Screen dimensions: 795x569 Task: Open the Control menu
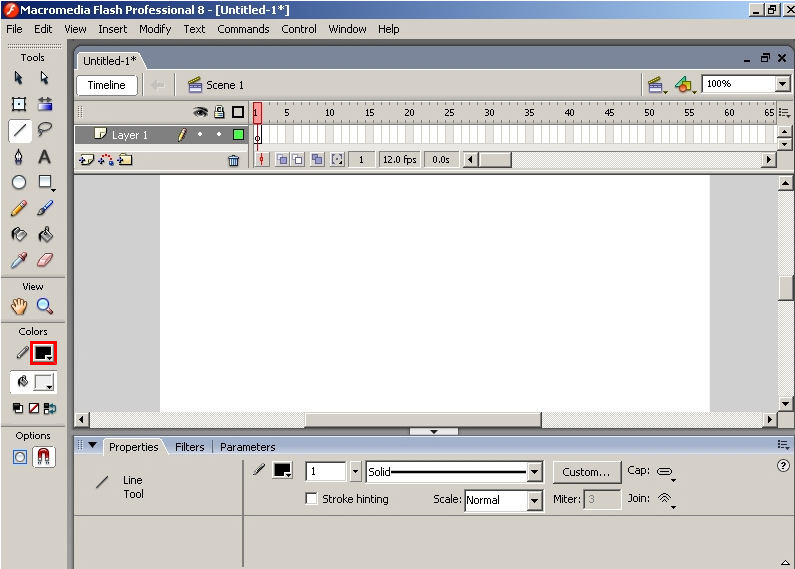[x=299, y=29]
